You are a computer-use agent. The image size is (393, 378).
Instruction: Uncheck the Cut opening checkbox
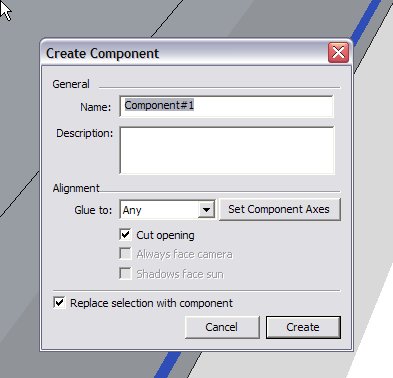pos(125,235)
